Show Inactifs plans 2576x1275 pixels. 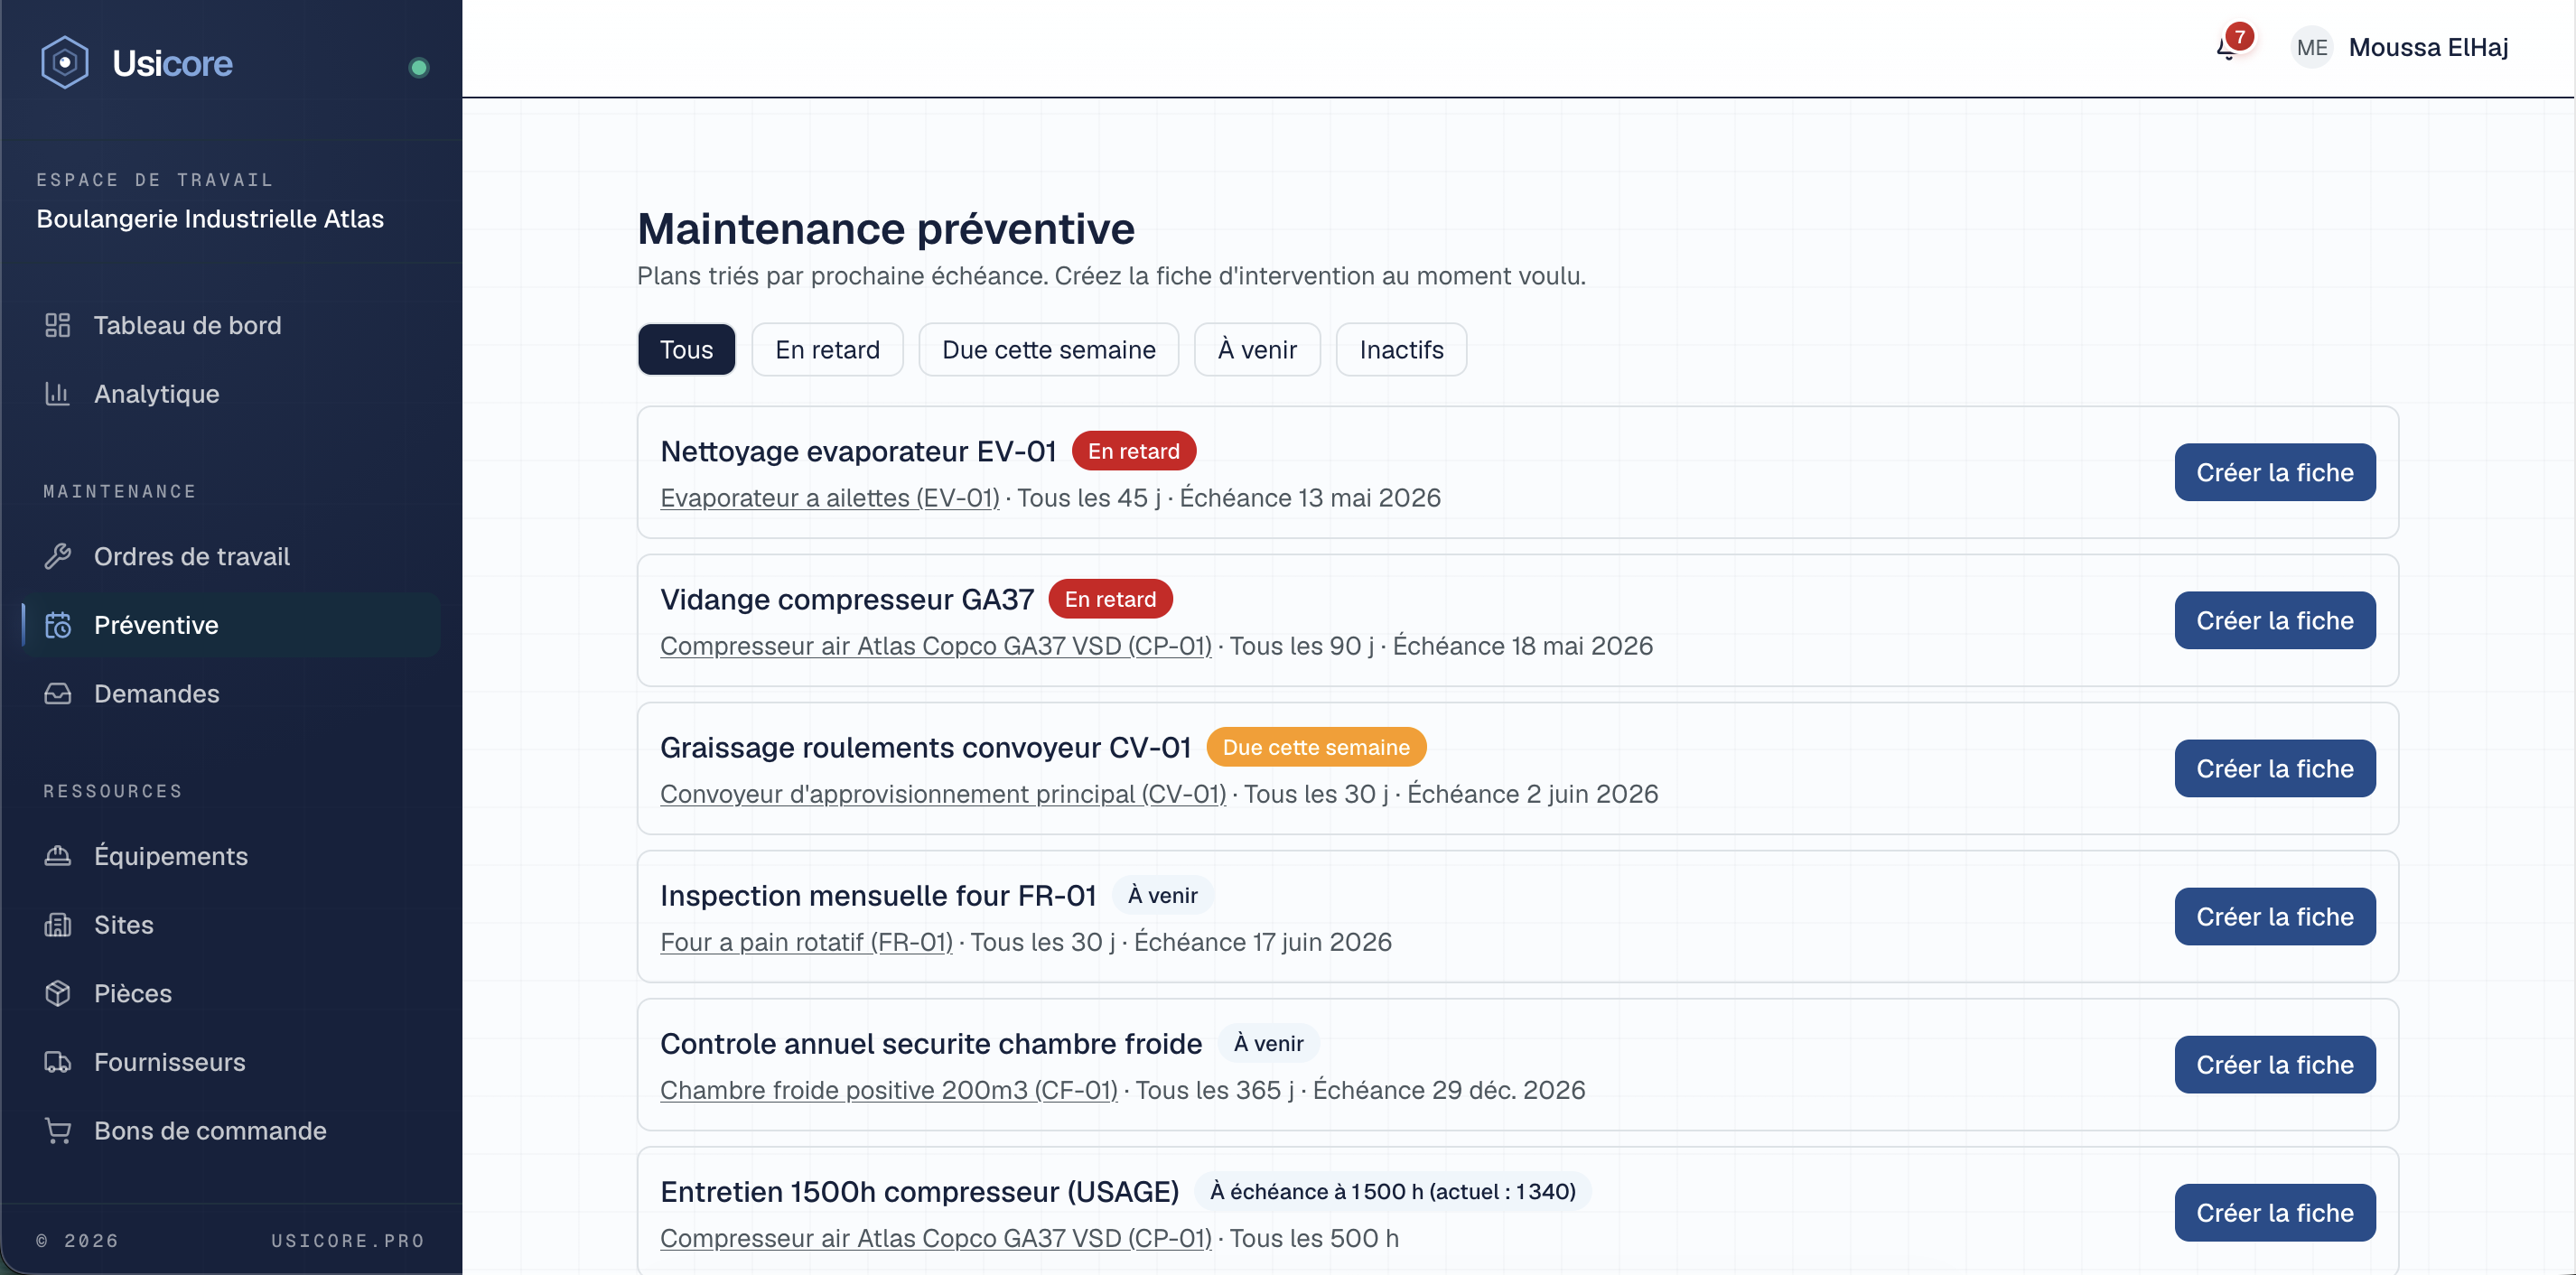(x=1401, y=350)
